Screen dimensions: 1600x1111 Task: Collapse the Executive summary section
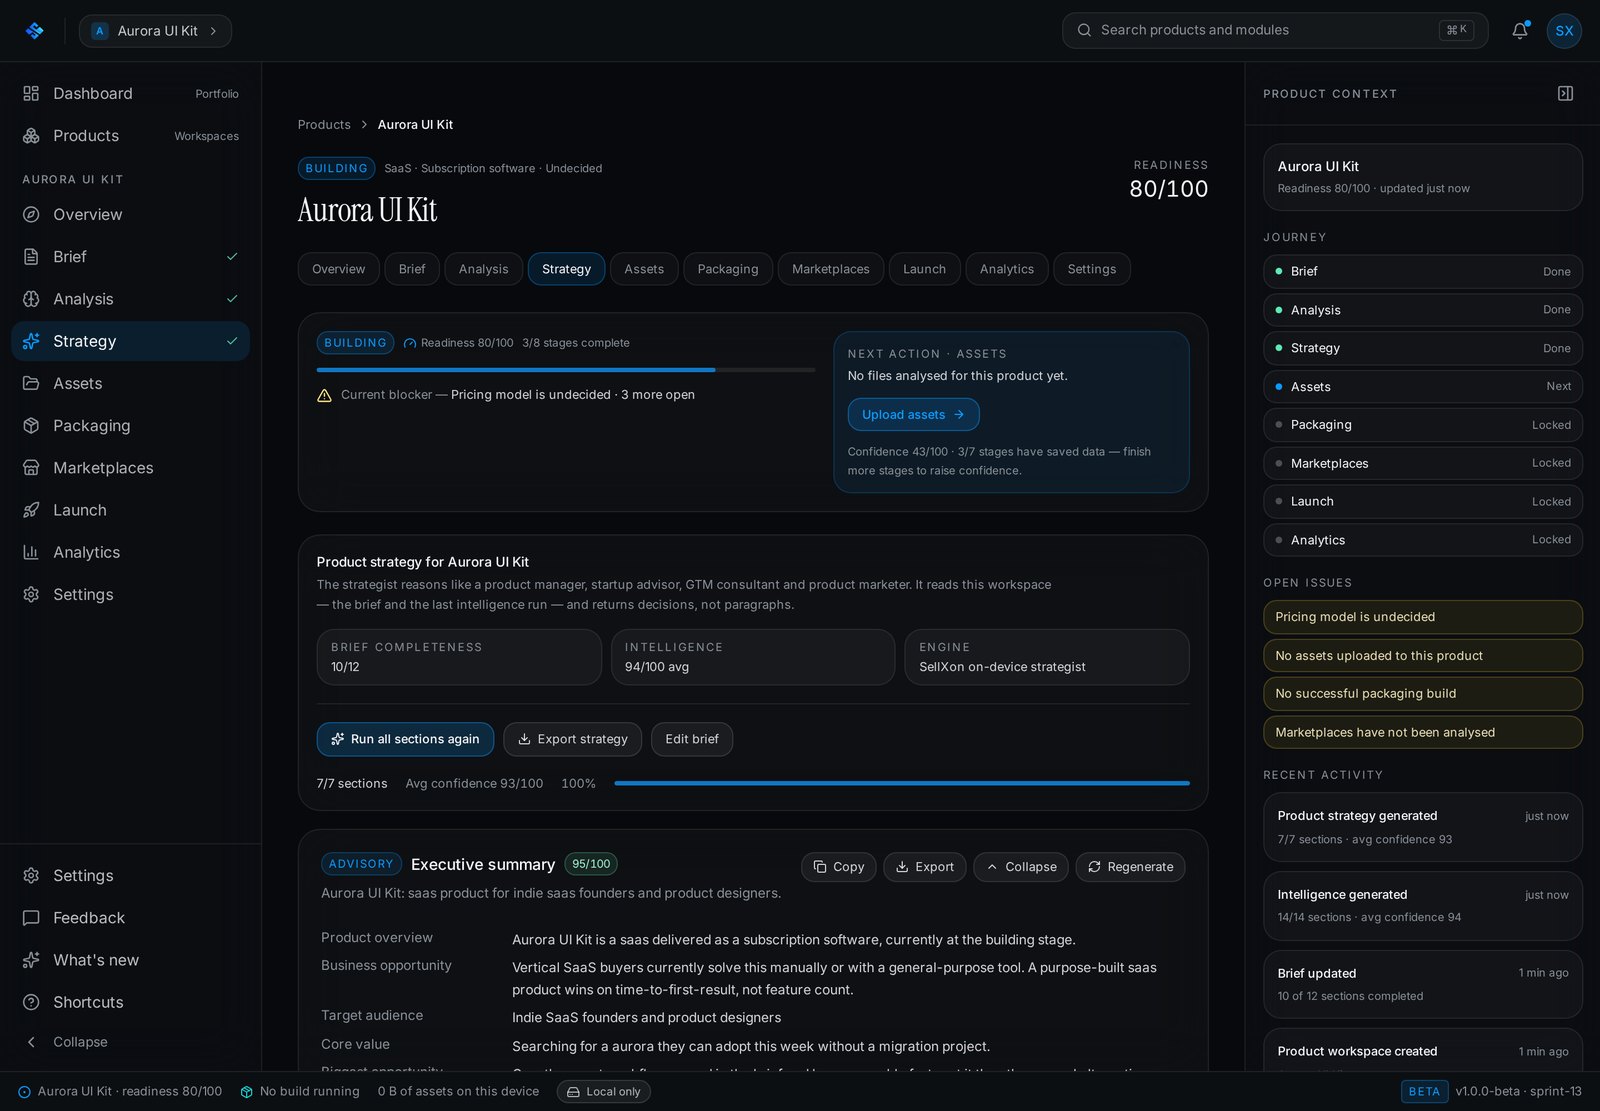point(1021,867)
